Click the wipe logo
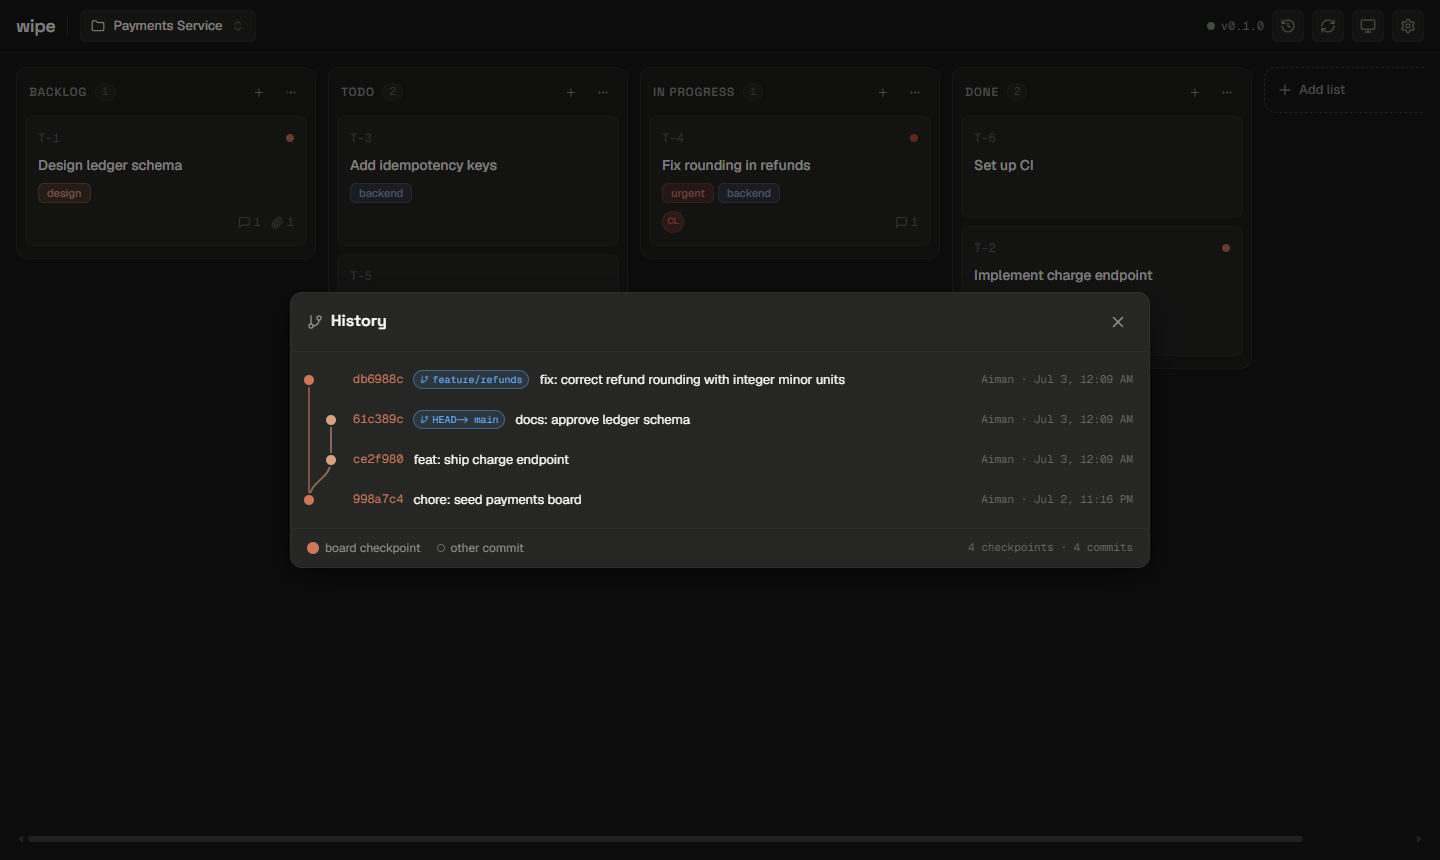Image resolution: width=1440 pixels, height=860 pixels. point(36,26)
